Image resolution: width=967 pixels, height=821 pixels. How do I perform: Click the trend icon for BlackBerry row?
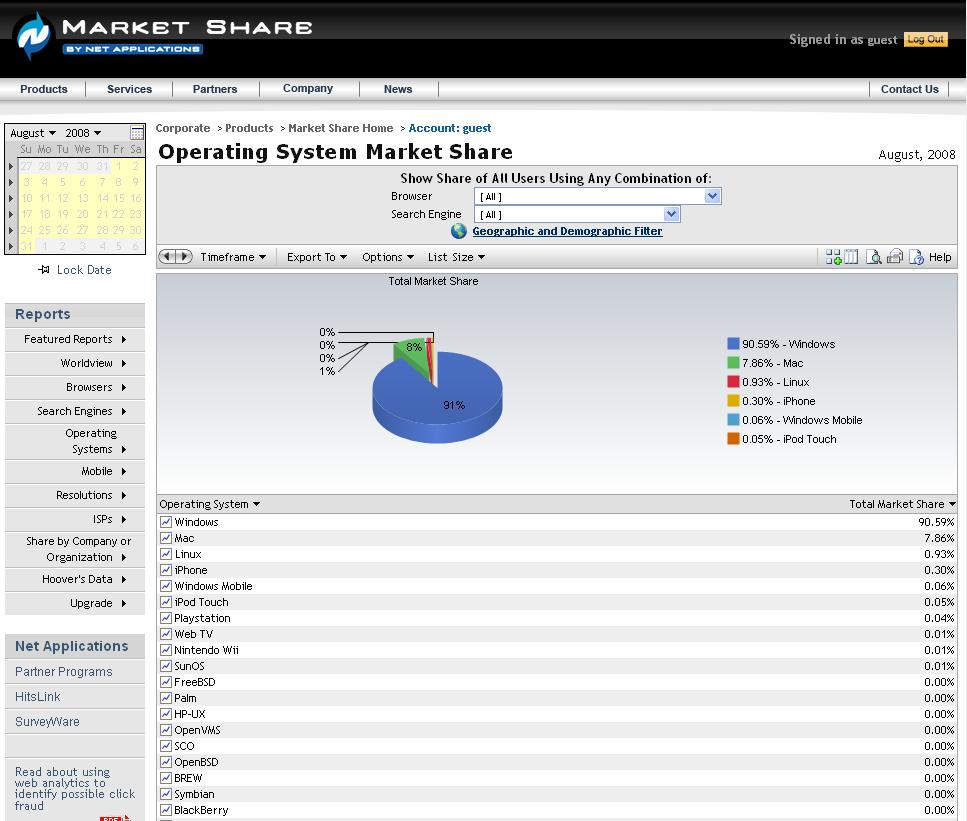(x=166, y=810)
